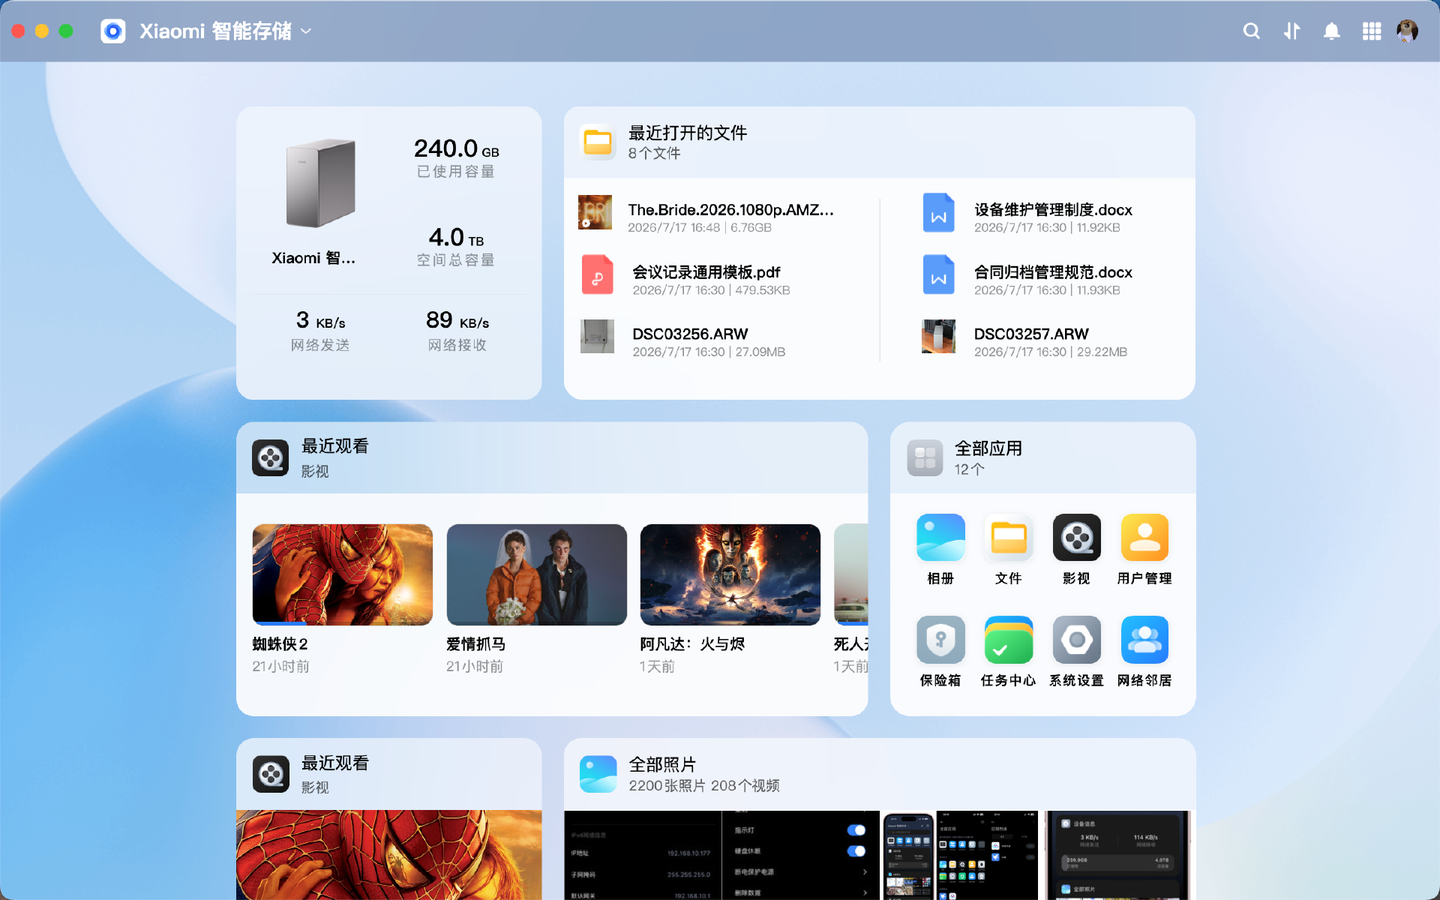Screen dimensions: 1440x900
Task: Show notifications with the bell icon
Action: click(1332, 31)
